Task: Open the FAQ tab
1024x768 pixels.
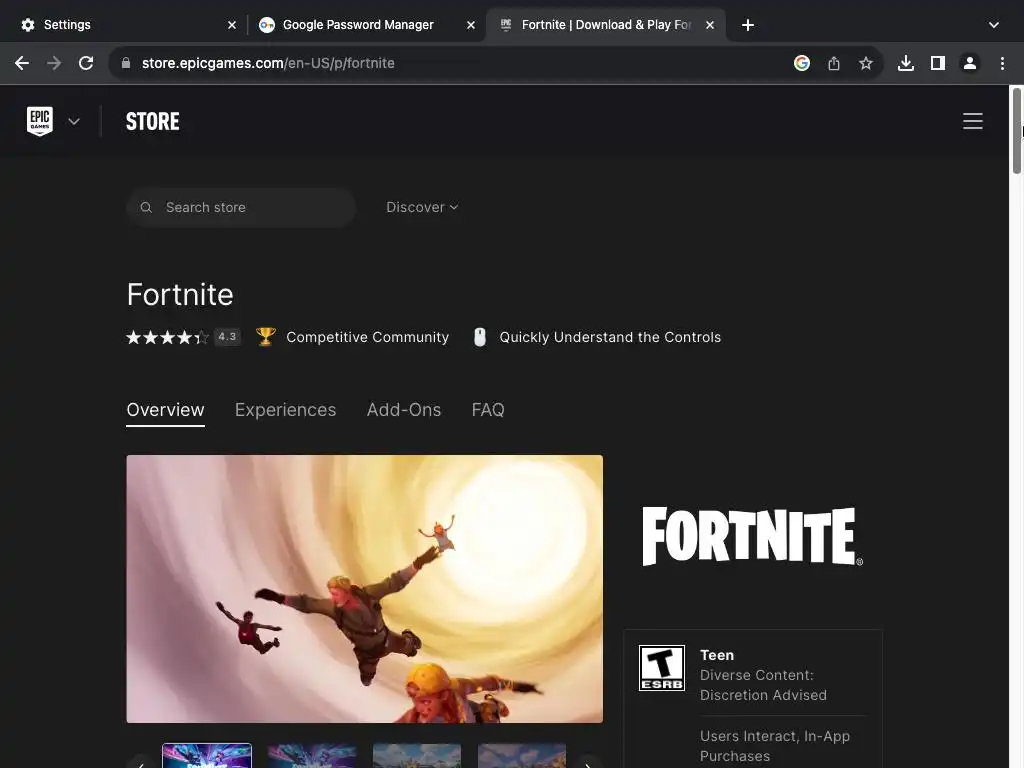Action: (488, 410)
